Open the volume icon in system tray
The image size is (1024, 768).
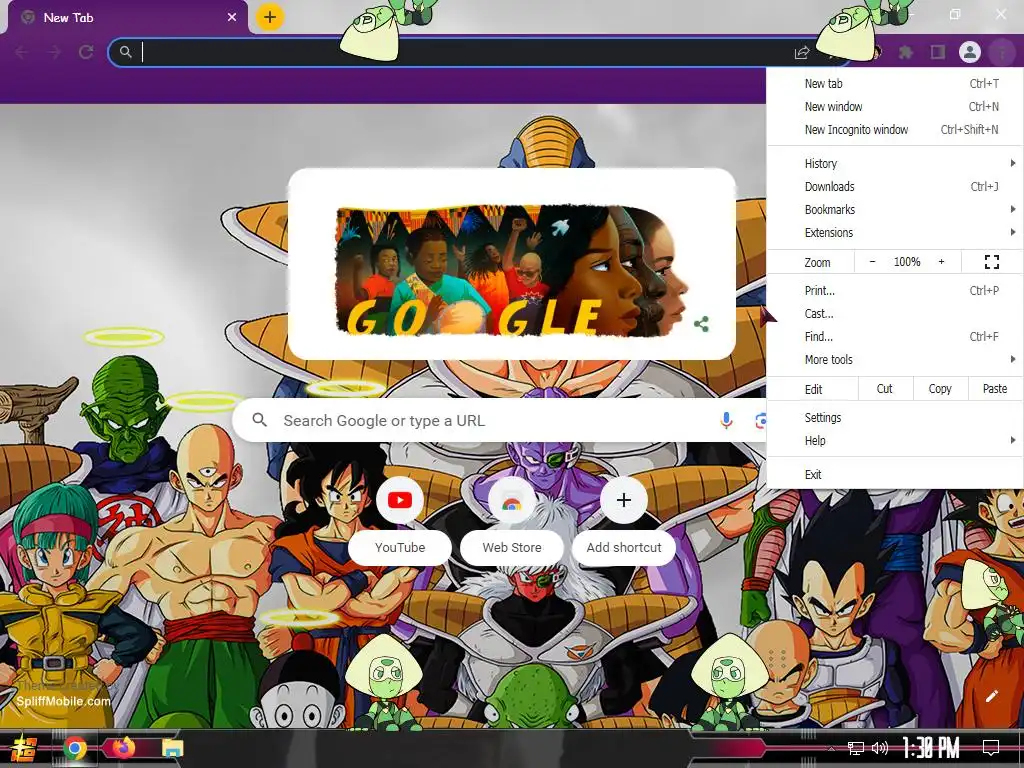[880, 748]
